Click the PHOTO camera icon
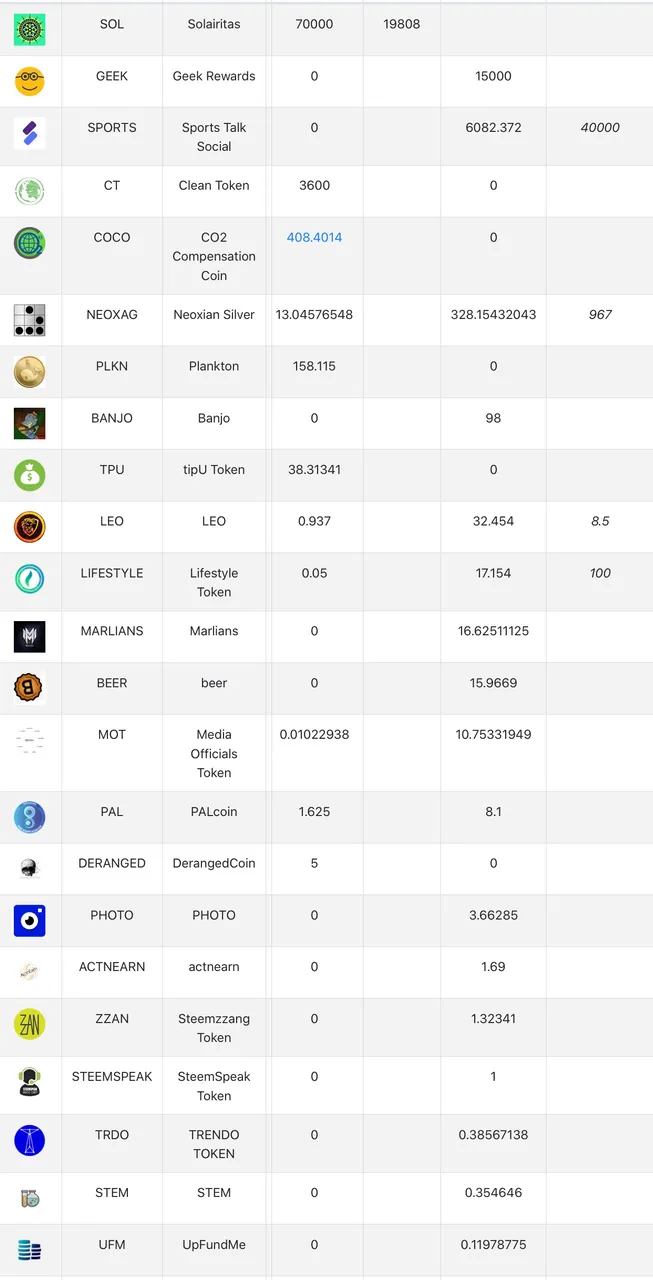 pos(30,921)
